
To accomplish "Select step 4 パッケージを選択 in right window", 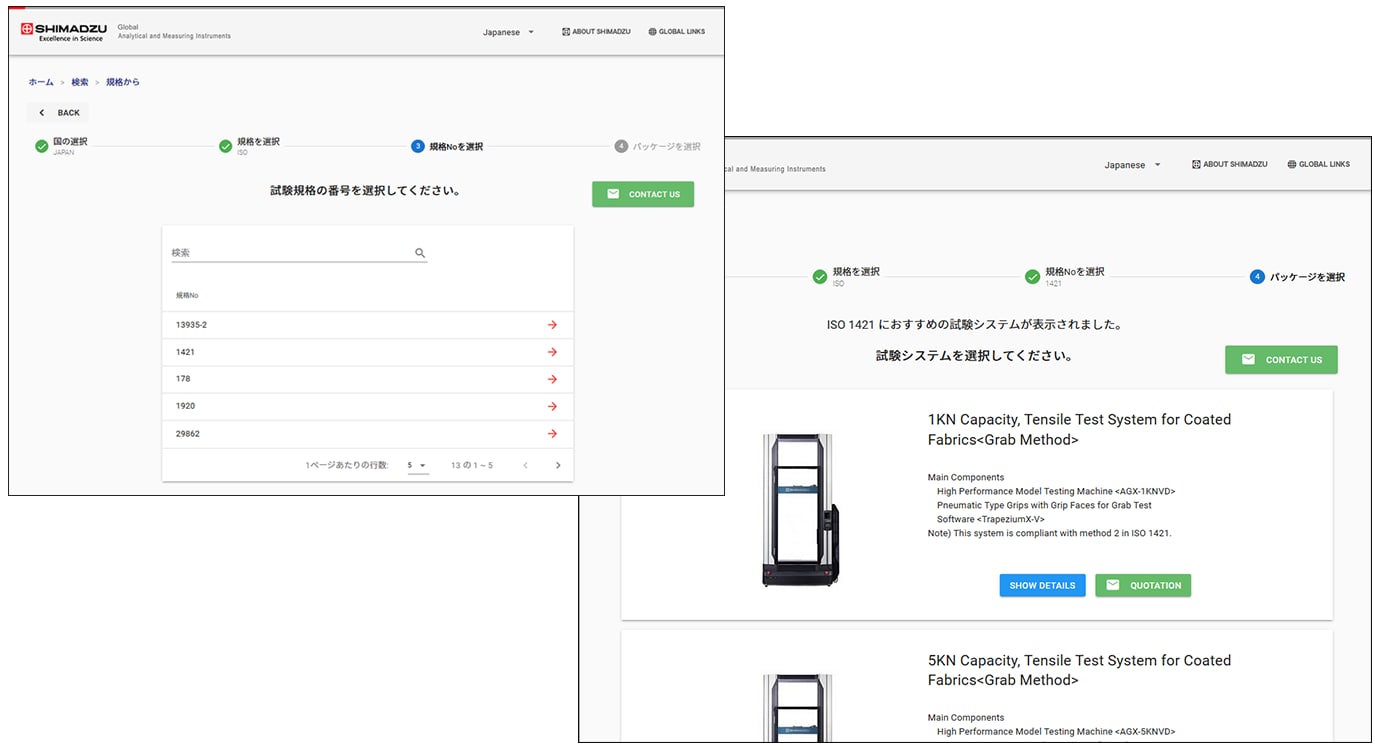I will pos(1298,277).
